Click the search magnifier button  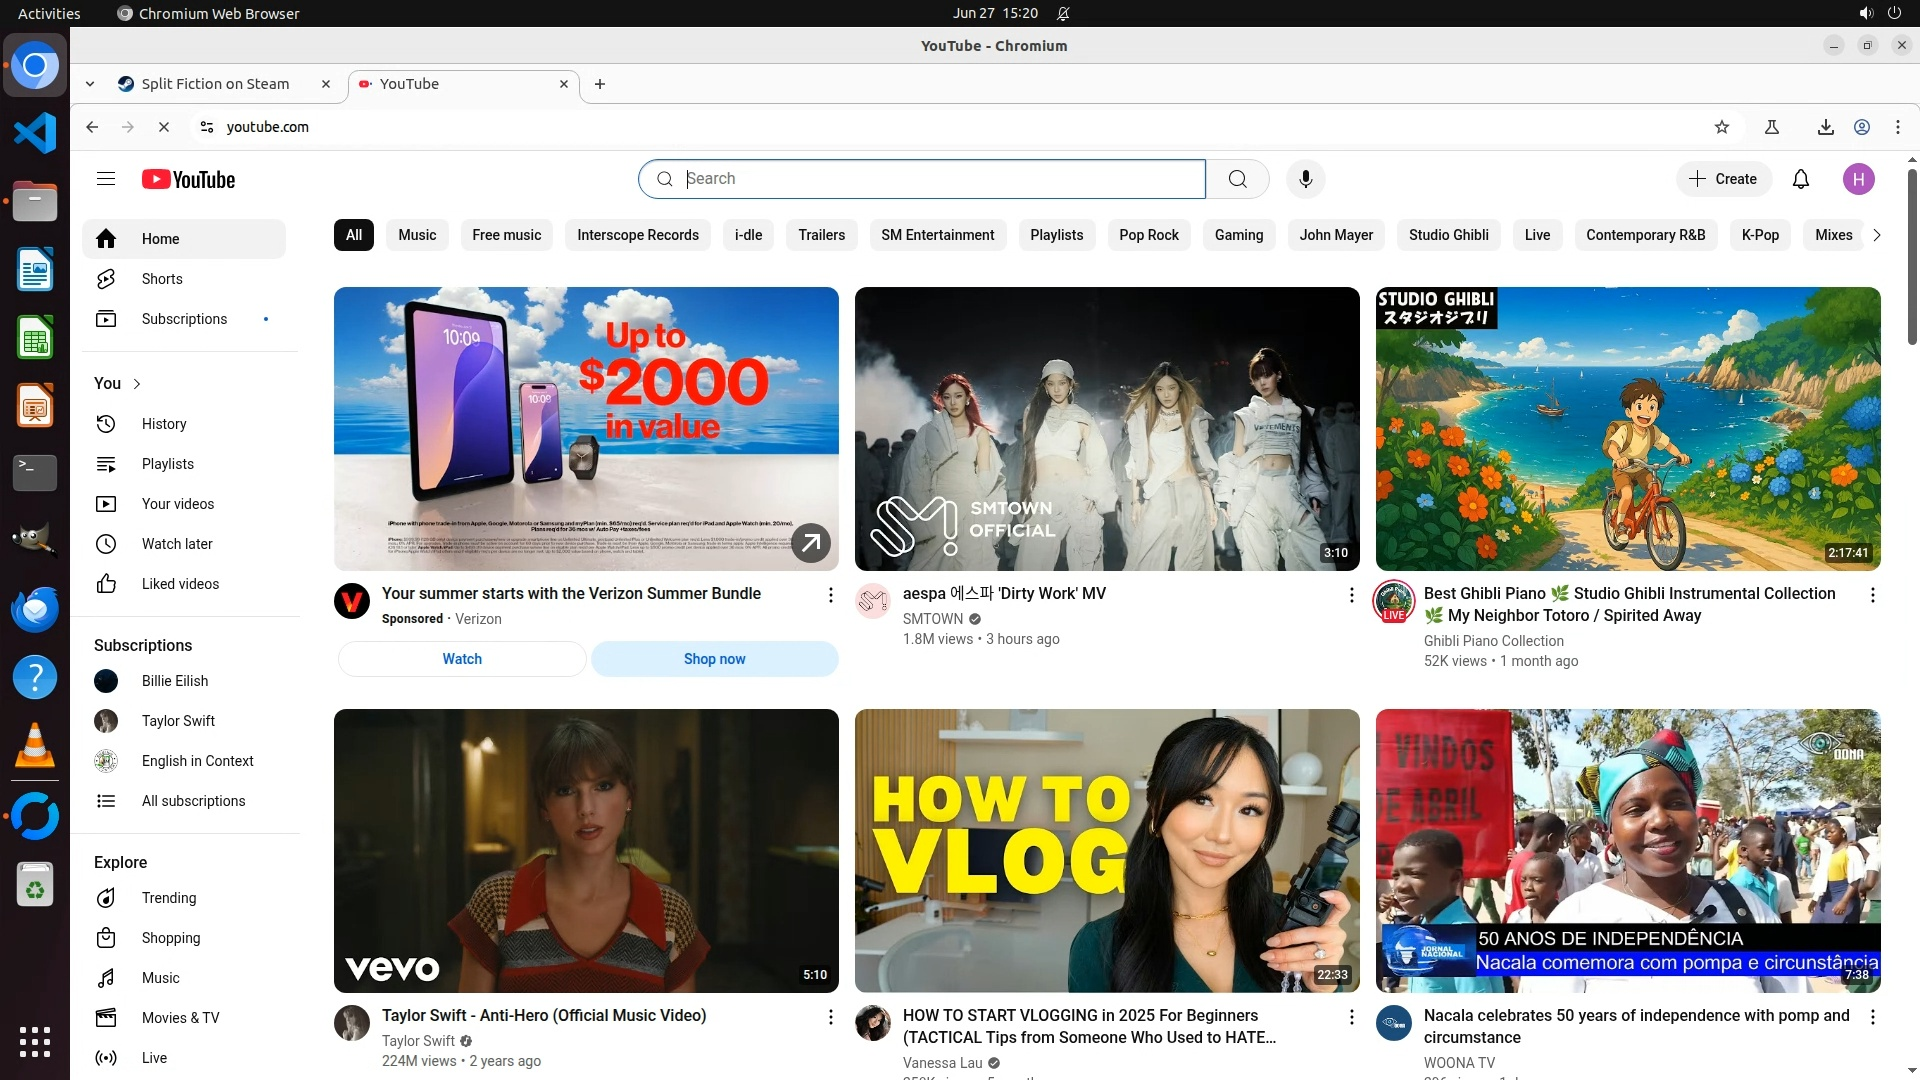(1237, 179)
